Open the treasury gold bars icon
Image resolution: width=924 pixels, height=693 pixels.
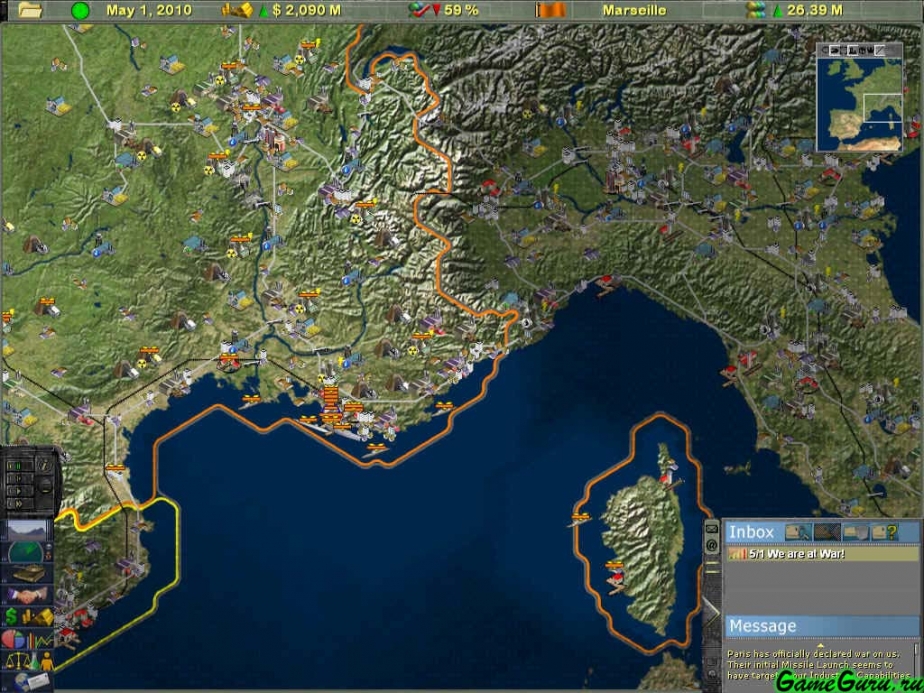(x=237, y=10)
